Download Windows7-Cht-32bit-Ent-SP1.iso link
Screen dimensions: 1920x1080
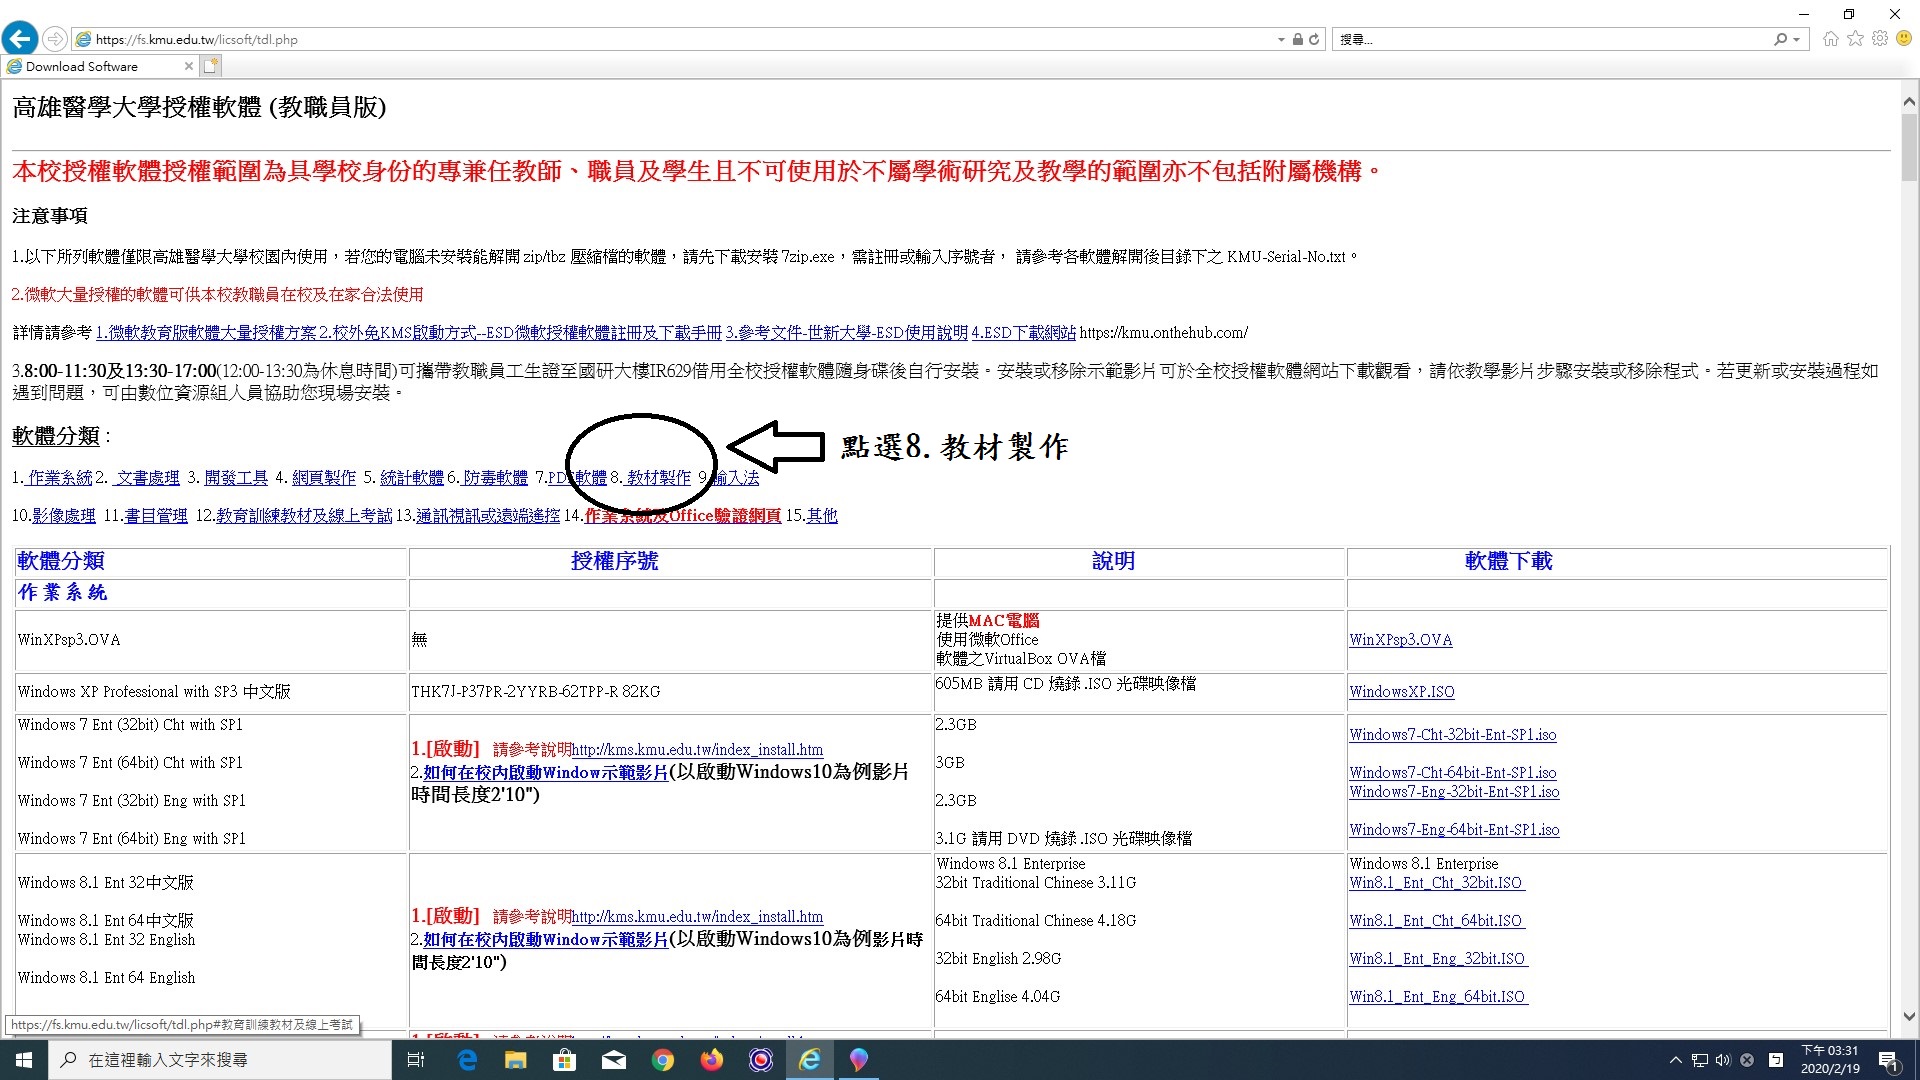click(x=1452, y=735)
